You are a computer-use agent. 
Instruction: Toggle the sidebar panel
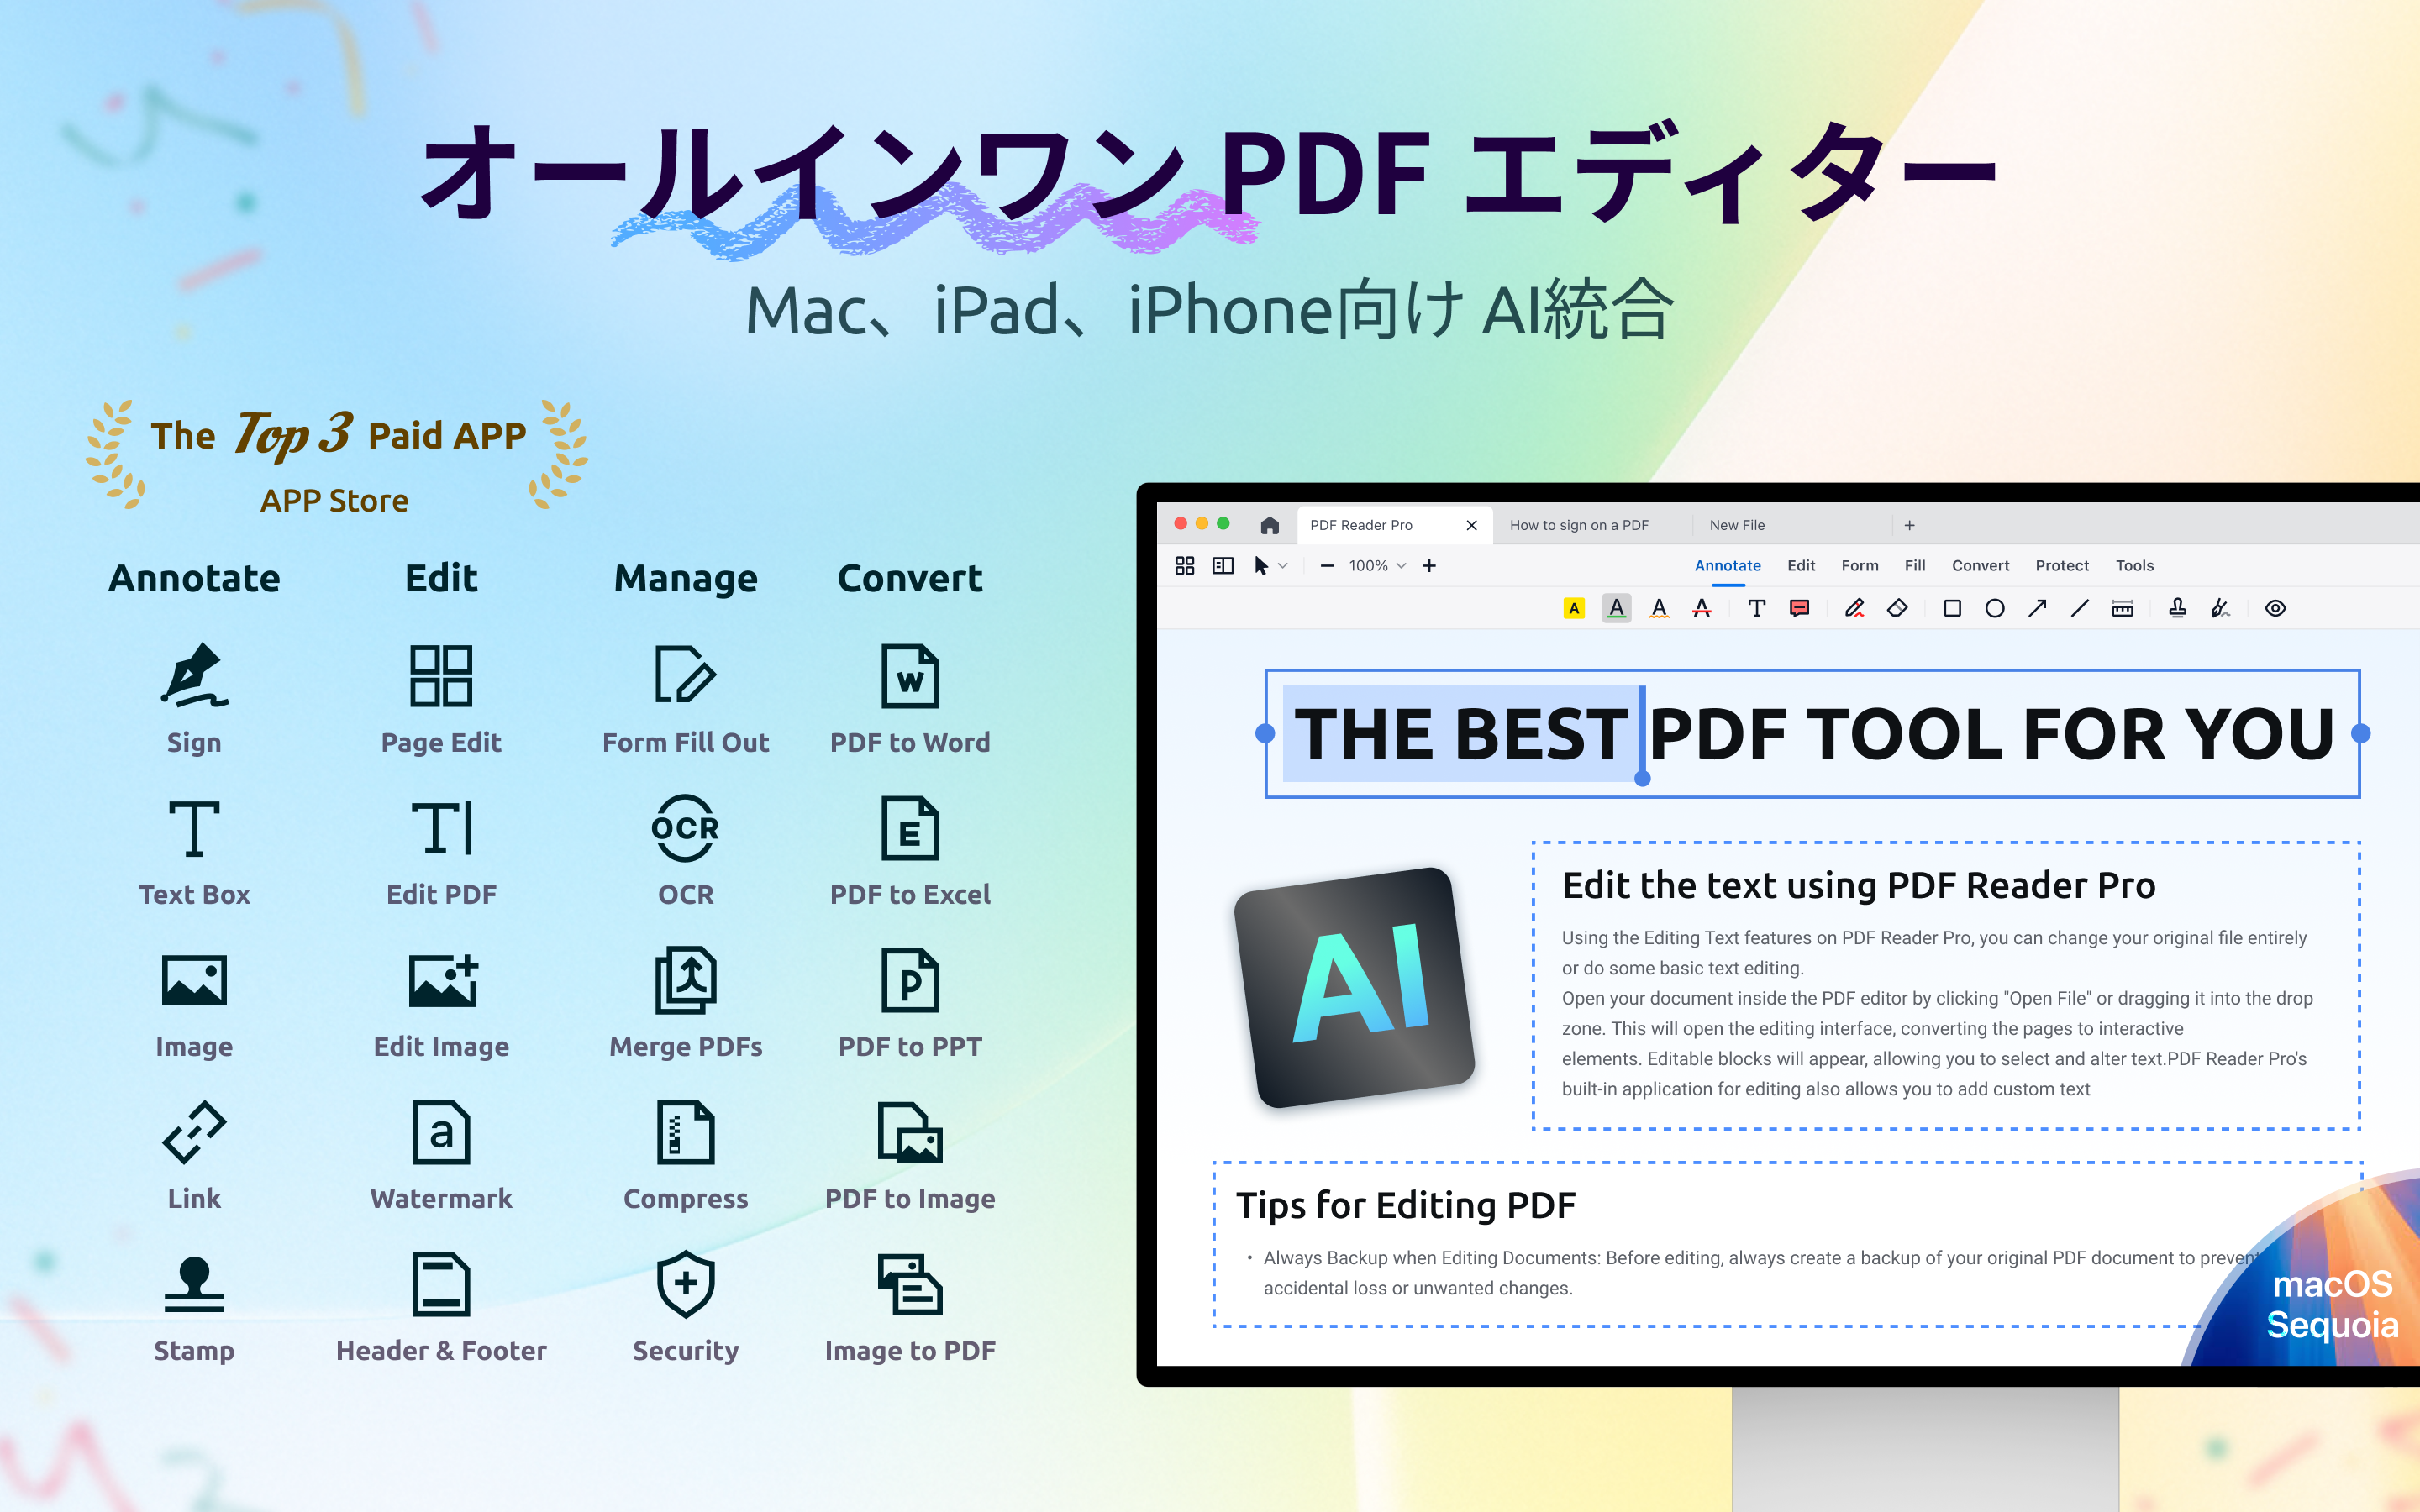(x=1222, y=566)
